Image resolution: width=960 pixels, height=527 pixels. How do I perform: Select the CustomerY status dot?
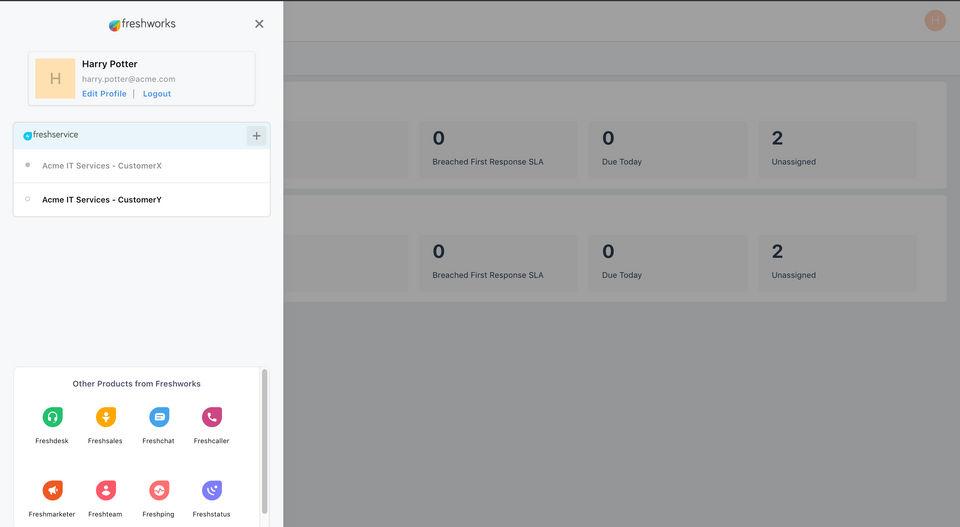click(28, 199)
